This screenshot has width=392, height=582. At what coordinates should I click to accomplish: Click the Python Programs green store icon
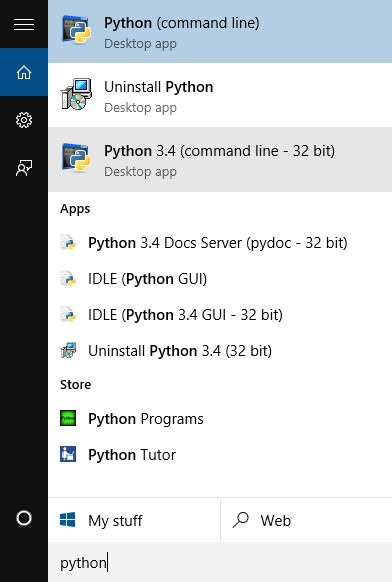(x=68, y=418)
